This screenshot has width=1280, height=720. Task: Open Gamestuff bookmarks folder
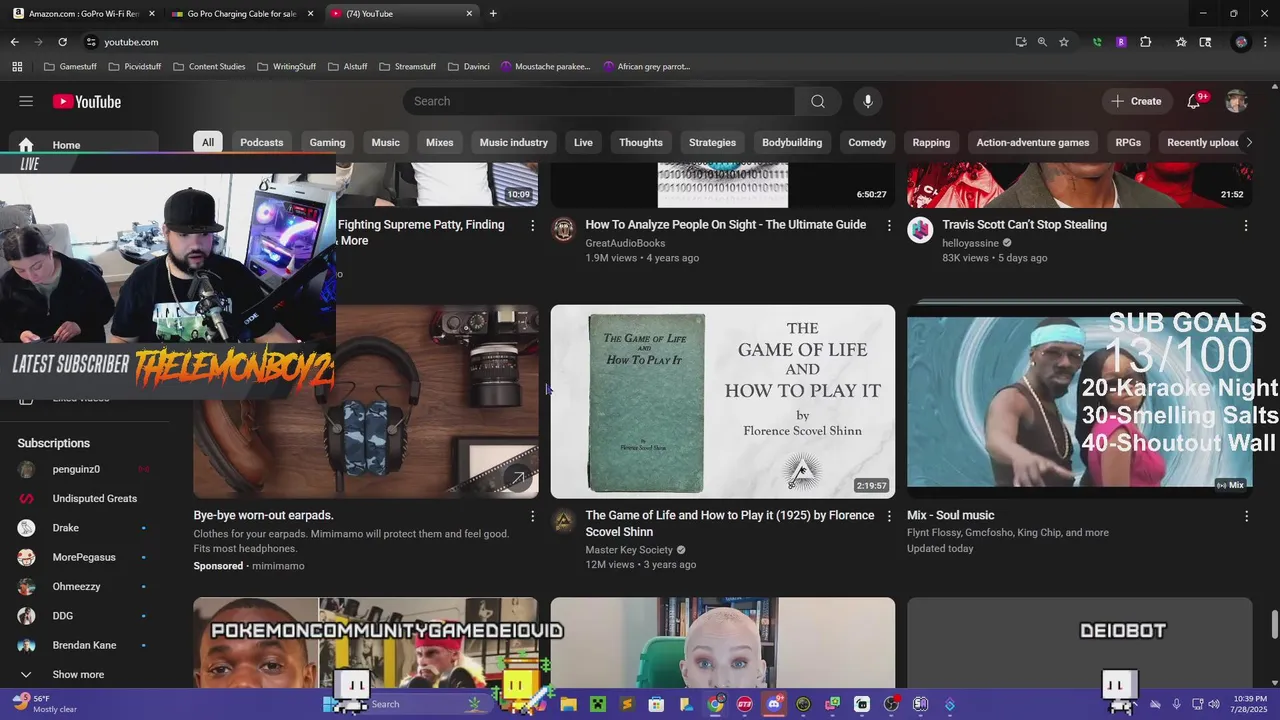(x=70, y=67)
